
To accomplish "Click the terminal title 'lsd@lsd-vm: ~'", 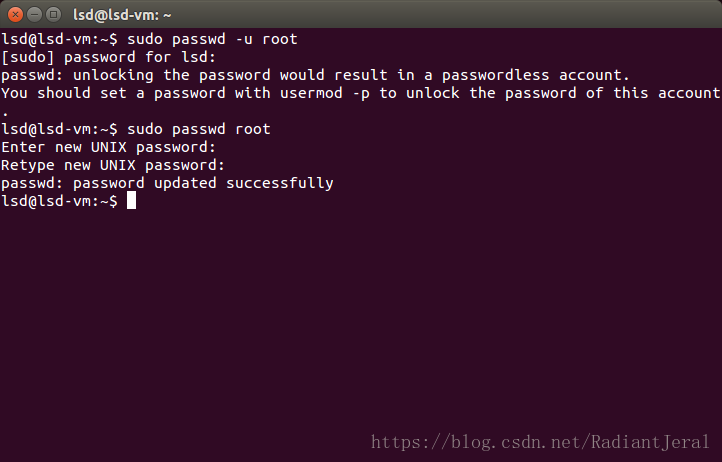I will pyautogui.click(x=122, y=15).
